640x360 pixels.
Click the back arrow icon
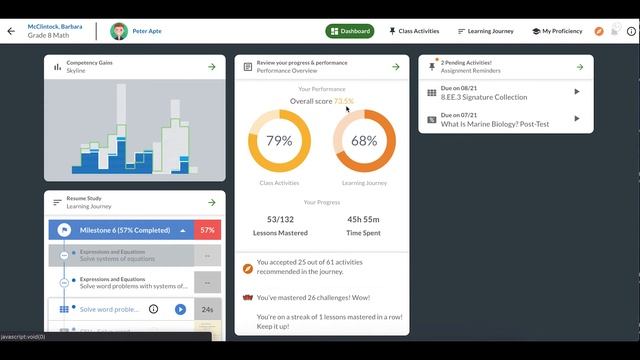coord(11,31)
